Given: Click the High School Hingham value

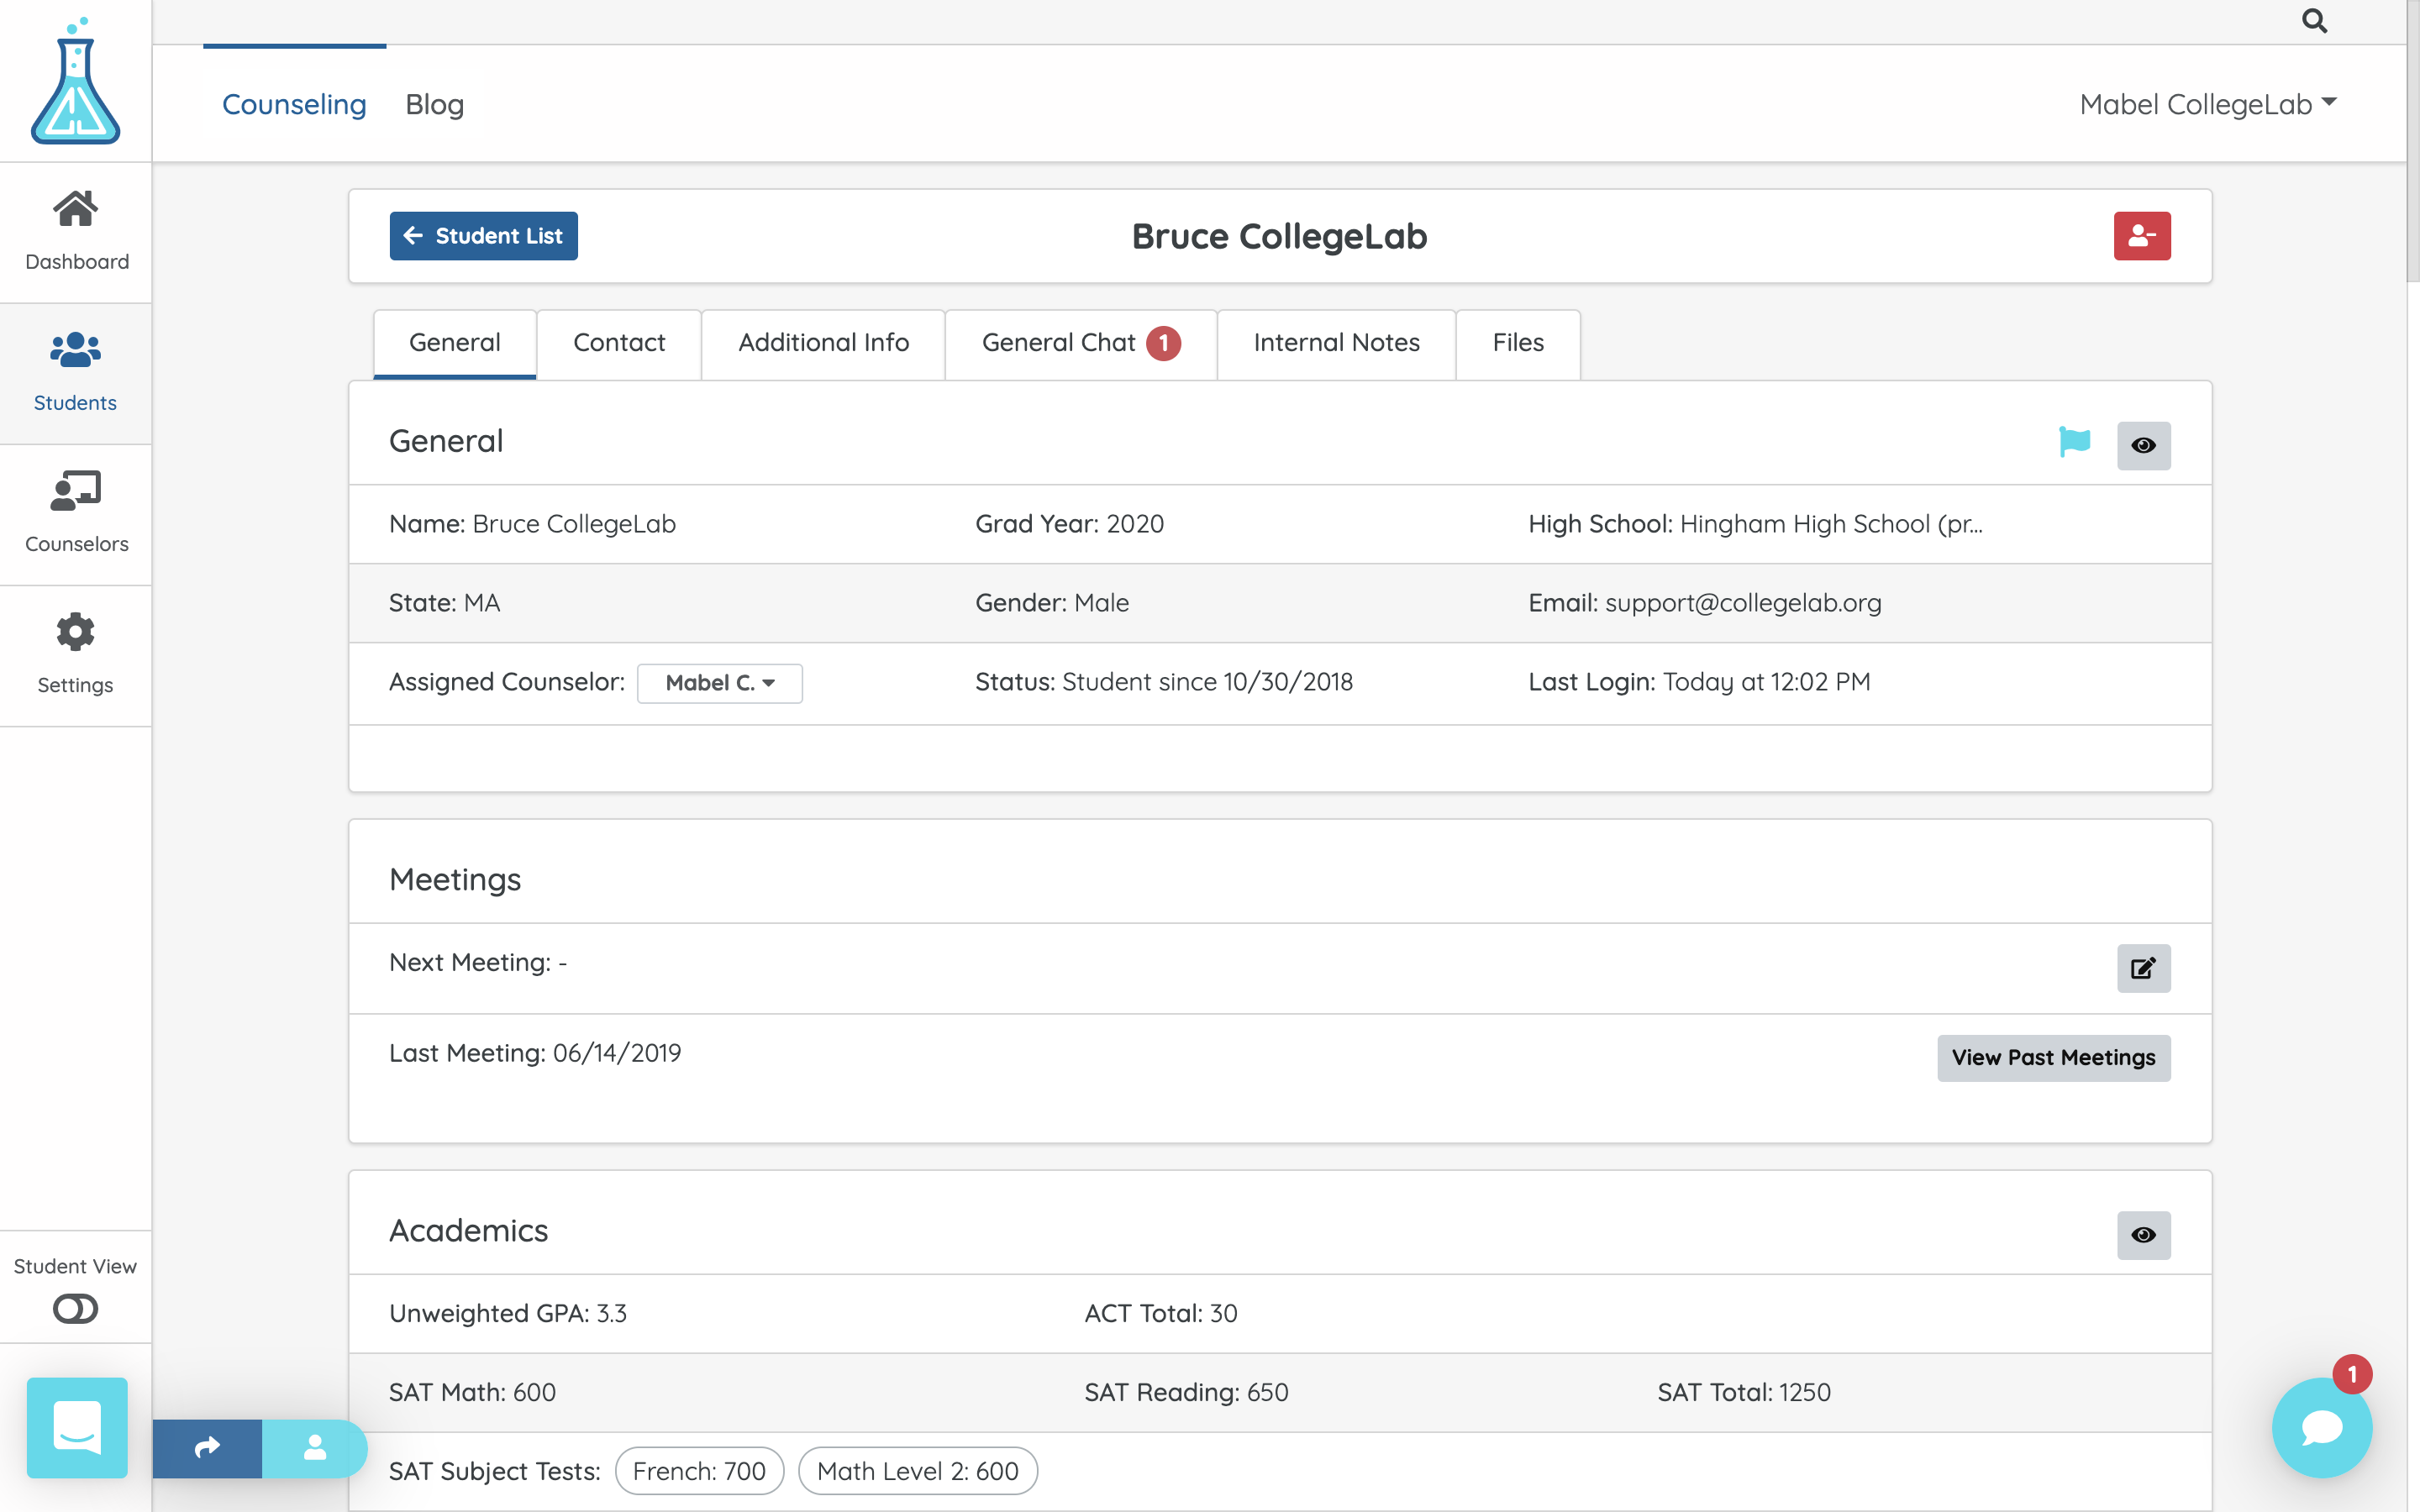Looking at the screenshot, I should coord(1831,524).
